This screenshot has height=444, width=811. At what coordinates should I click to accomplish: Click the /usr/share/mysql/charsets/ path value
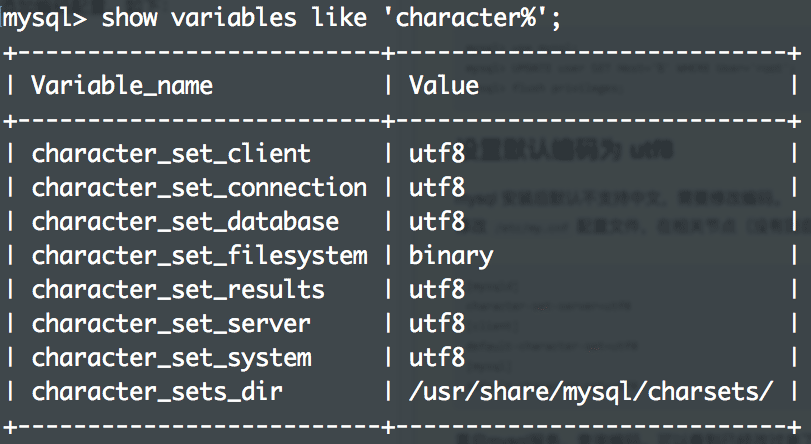591,391
